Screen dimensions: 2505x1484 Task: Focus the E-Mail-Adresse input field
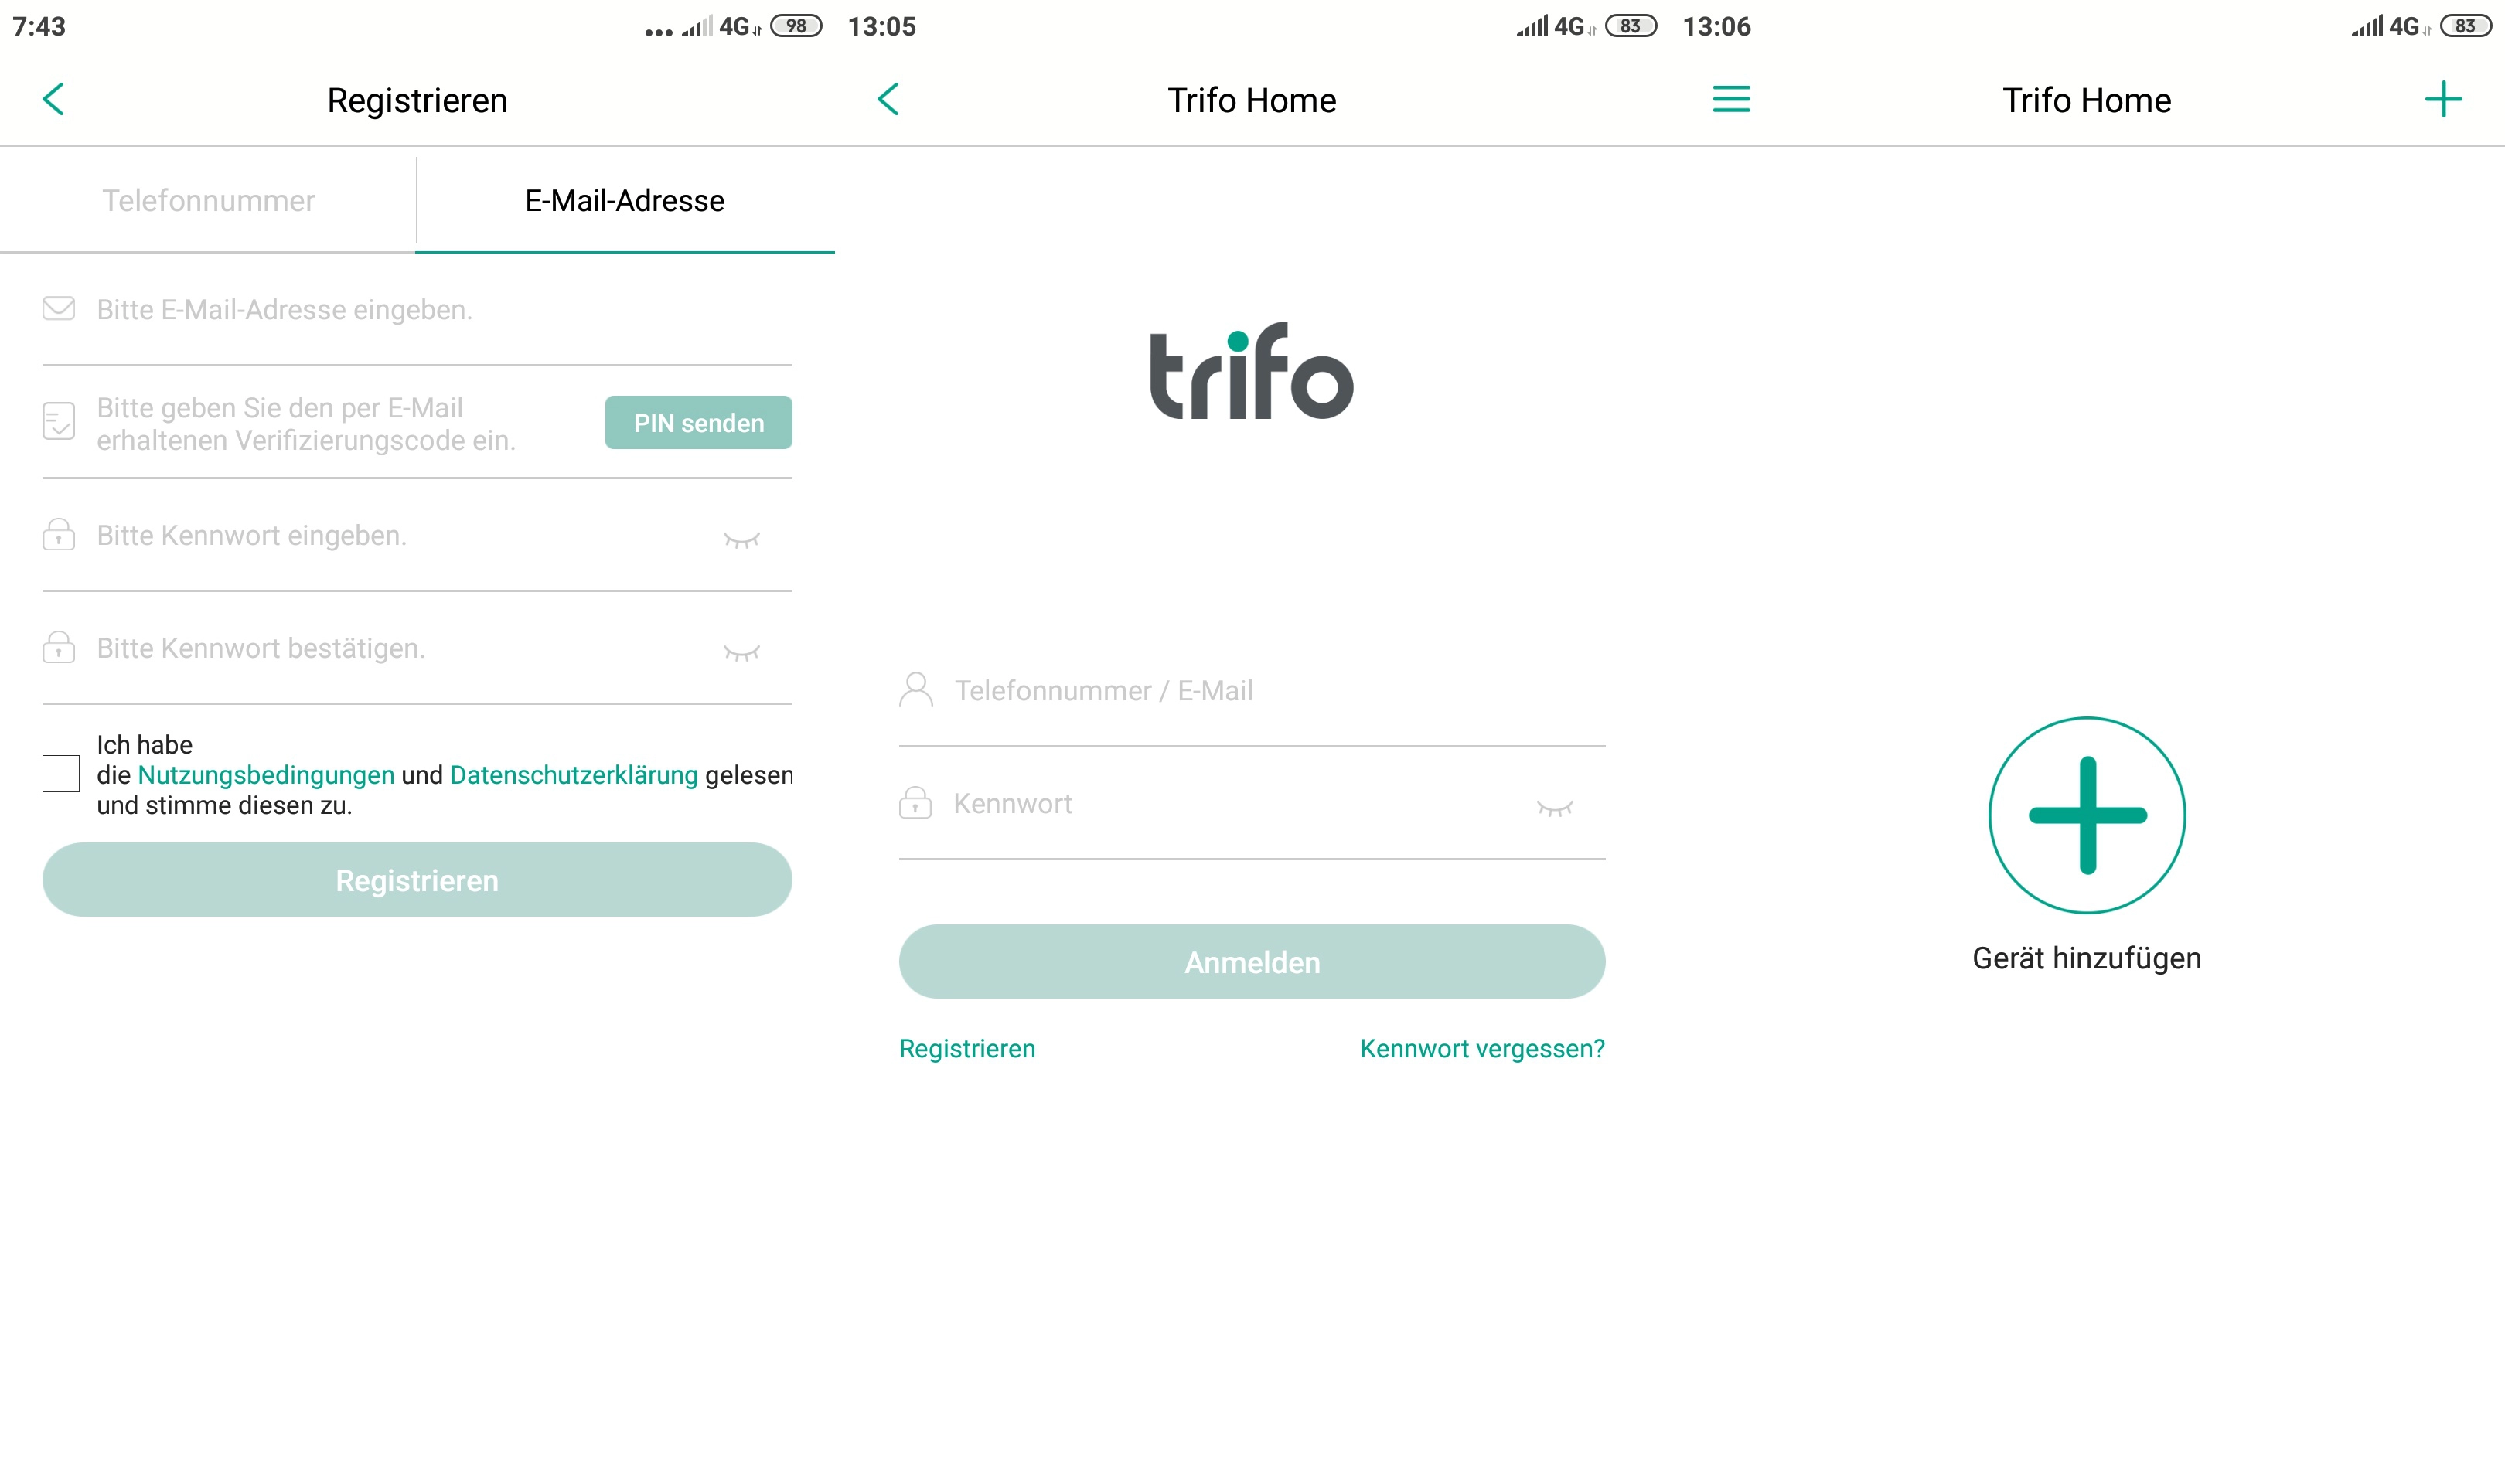pyautogui.click(x=417, y=309)
